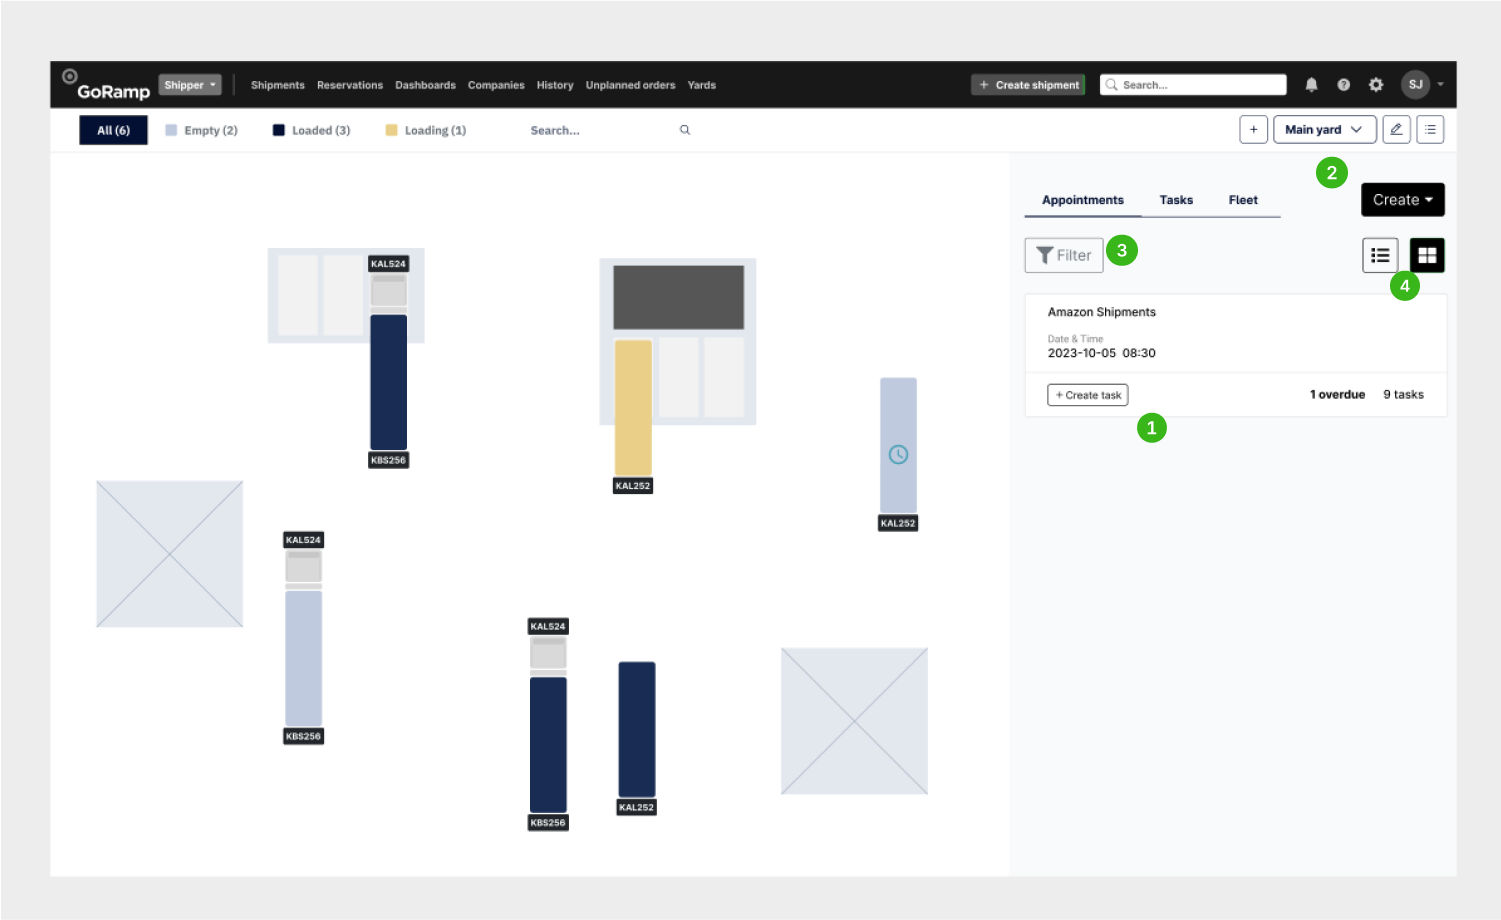
Task: Click the Create task button
Action: [x=1088, y=395]
